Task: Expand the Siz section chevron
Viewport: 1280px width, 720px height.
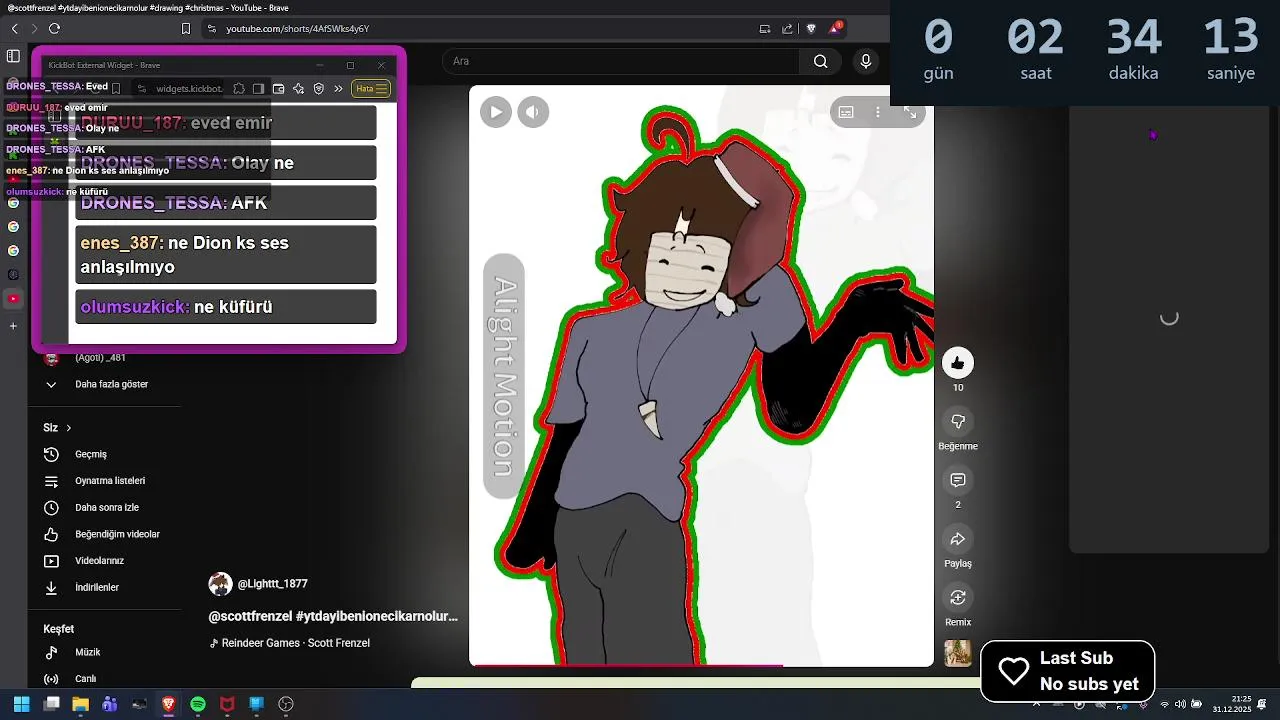Action: pyautogui.click(x=68, y=428)
